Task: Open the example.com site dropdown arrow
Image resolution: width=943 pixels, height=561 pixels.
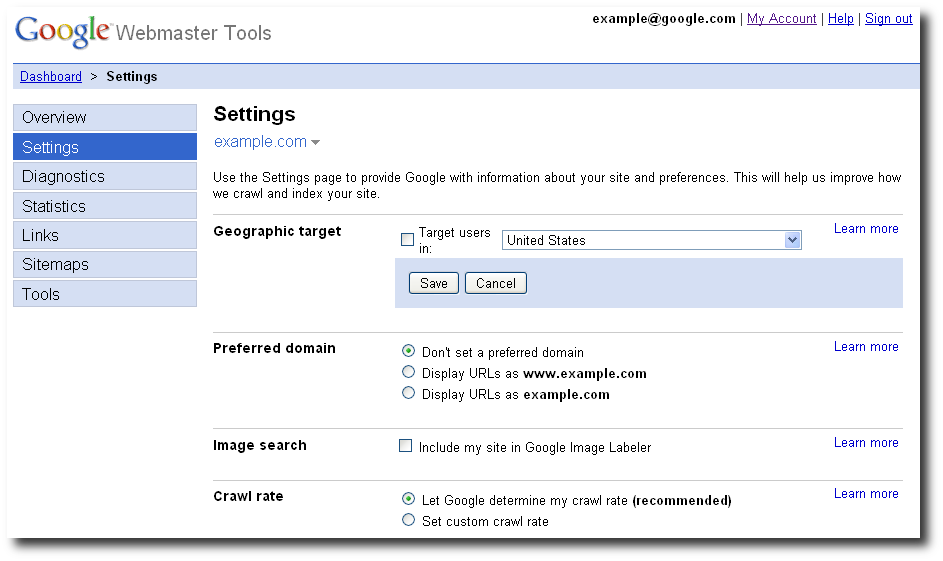Action: 316,143
